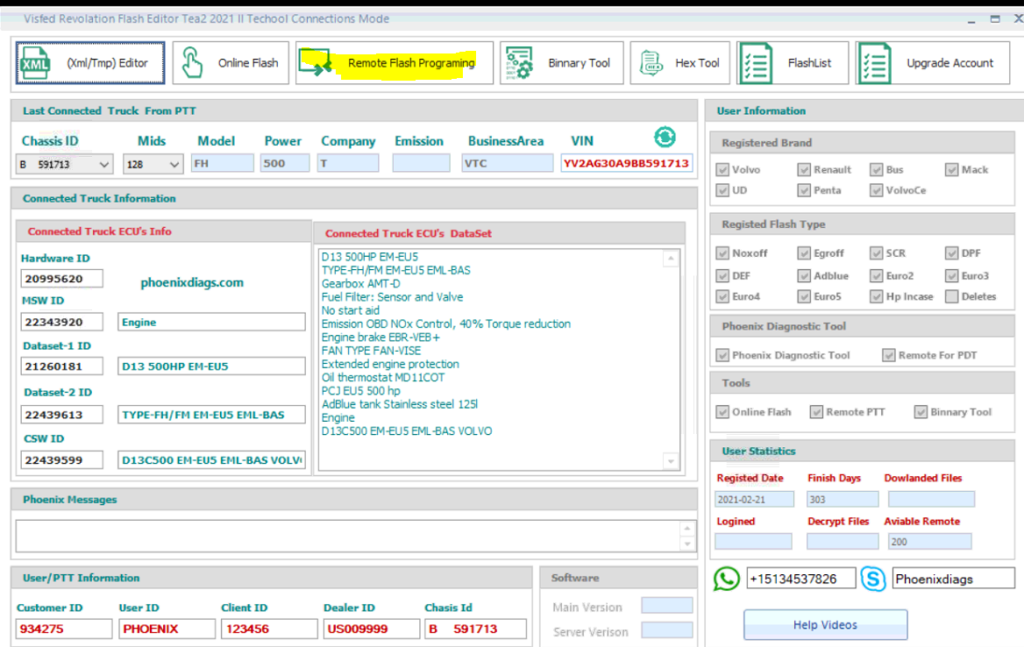Toggle the Bus brand checkbox
The height and width of the screenshot is (647, 1024).
pos(876,170)
